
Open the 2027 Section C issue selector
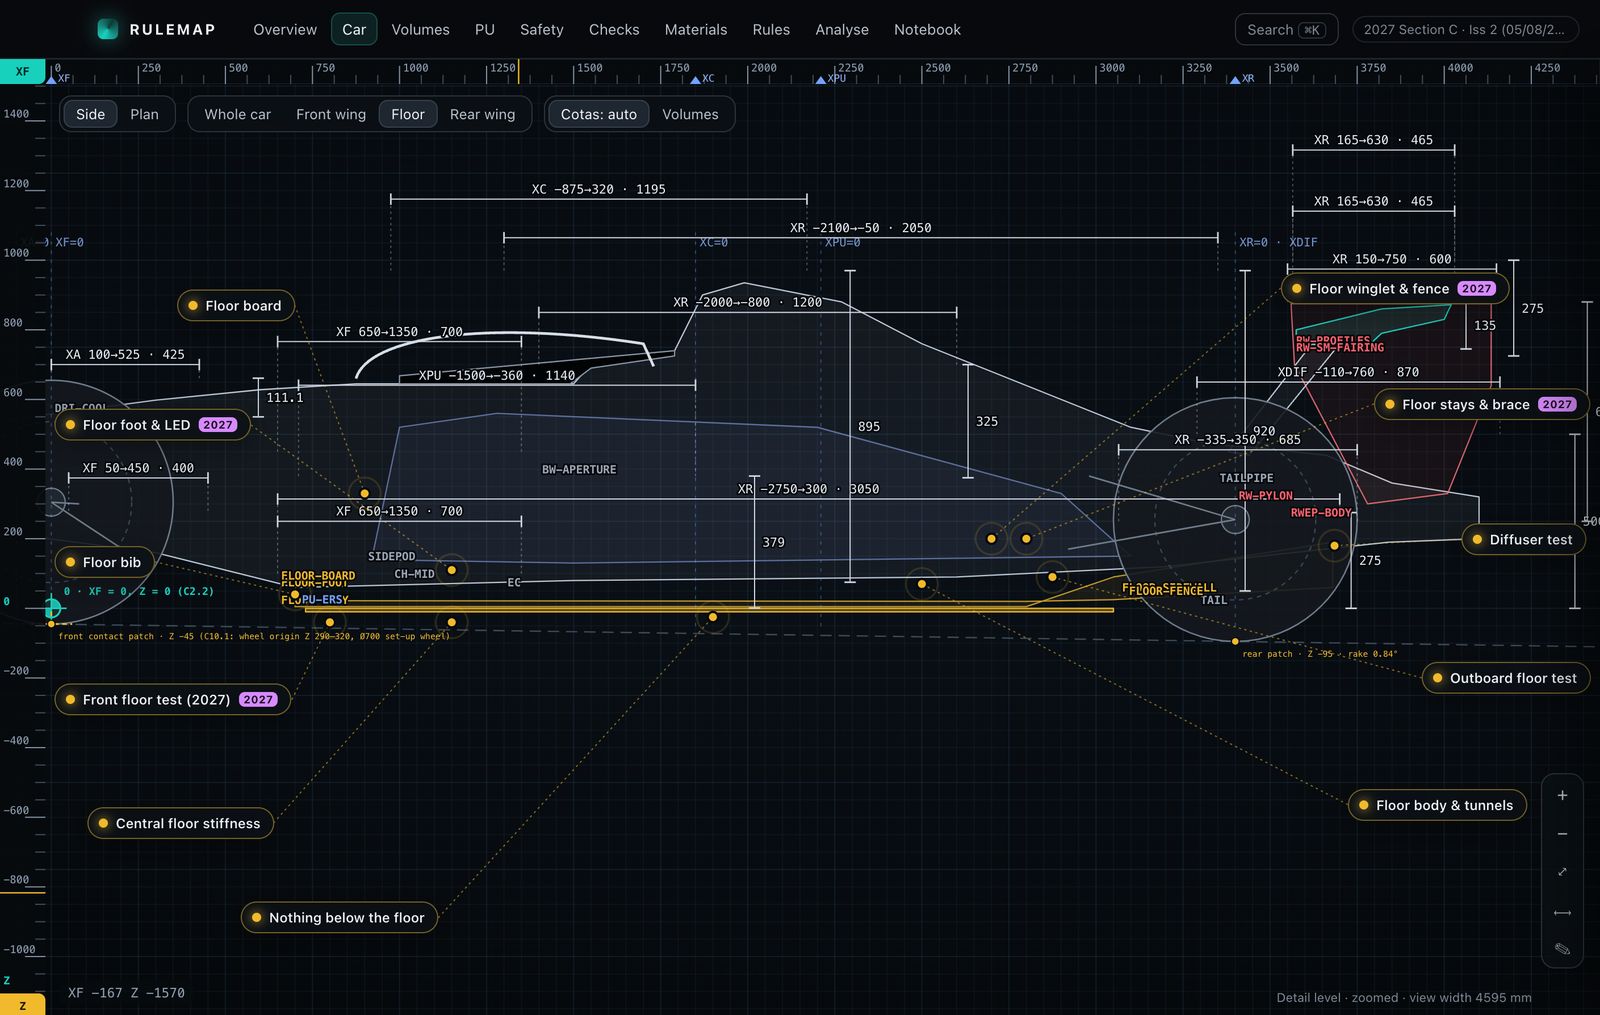point(1465,29)
